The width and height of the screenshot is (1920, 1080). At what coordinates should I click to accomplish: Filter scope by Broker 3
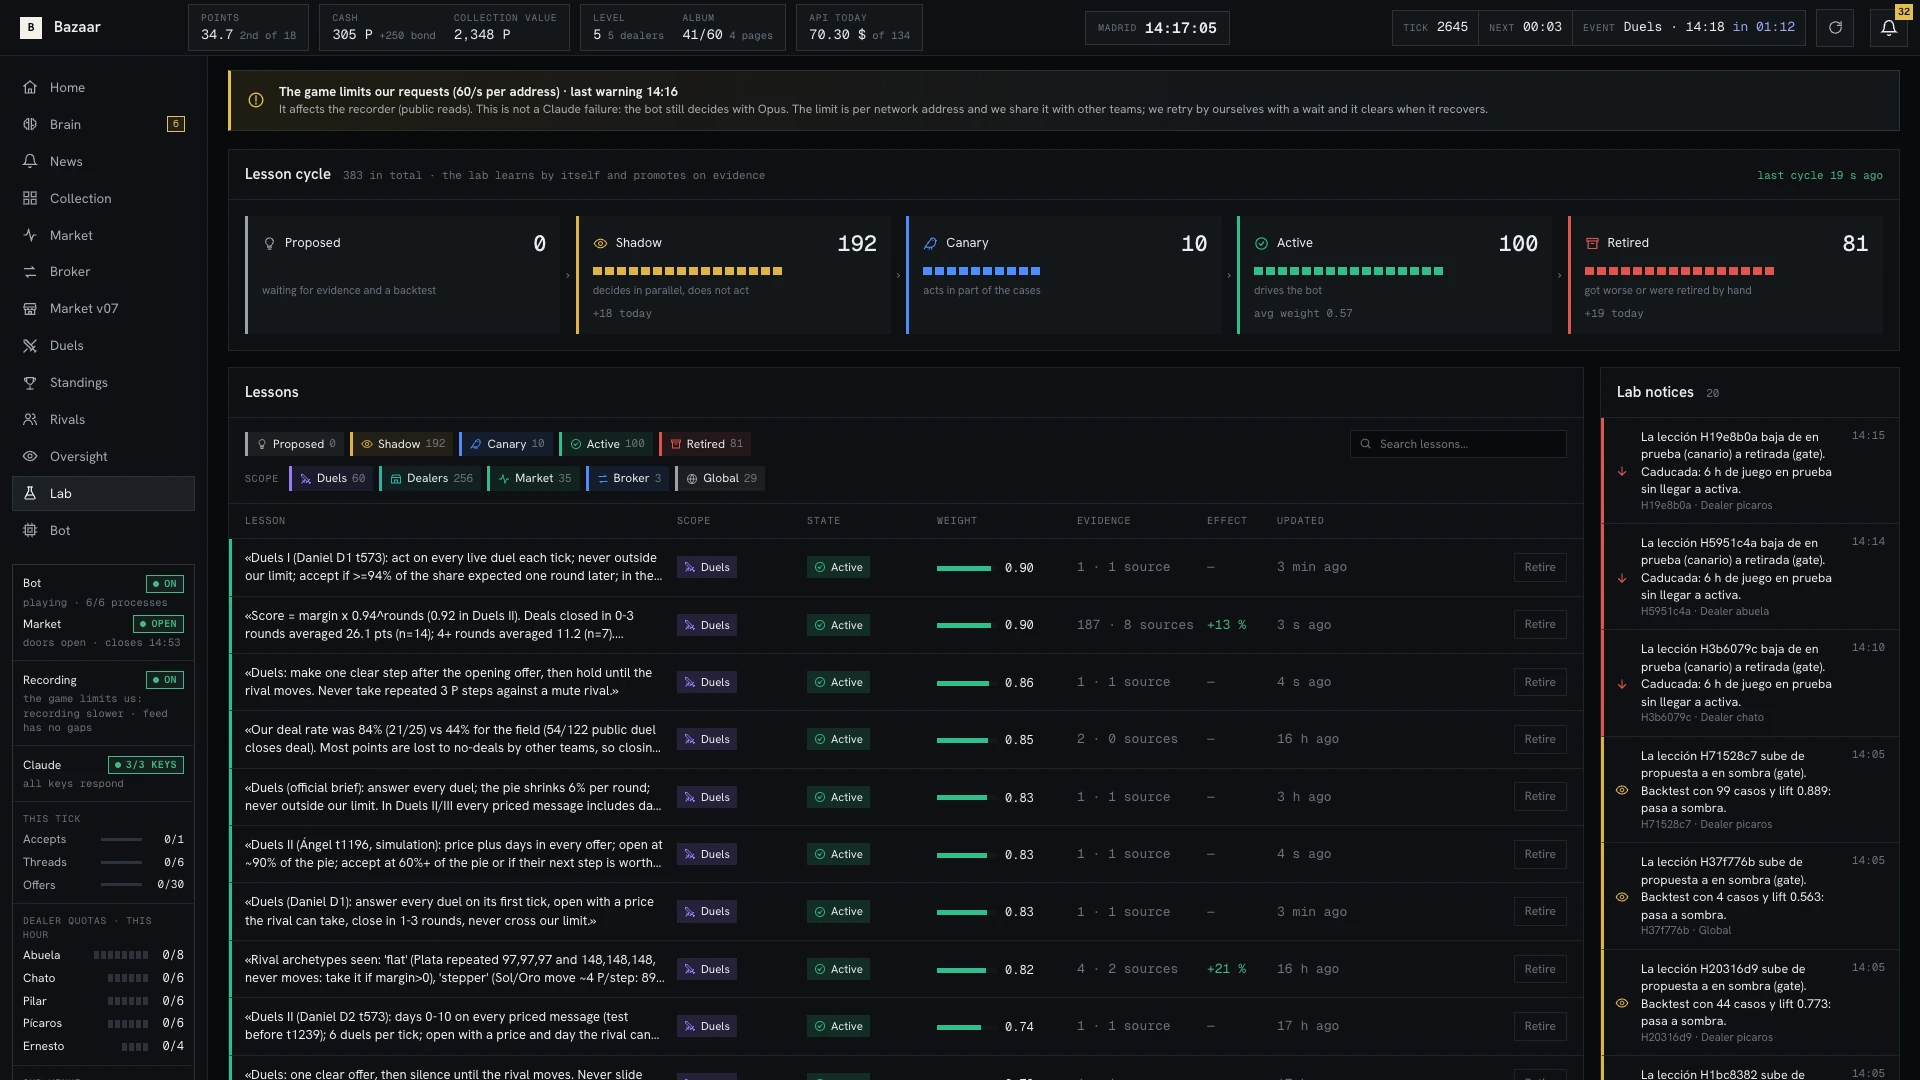[x=627, y=478]
